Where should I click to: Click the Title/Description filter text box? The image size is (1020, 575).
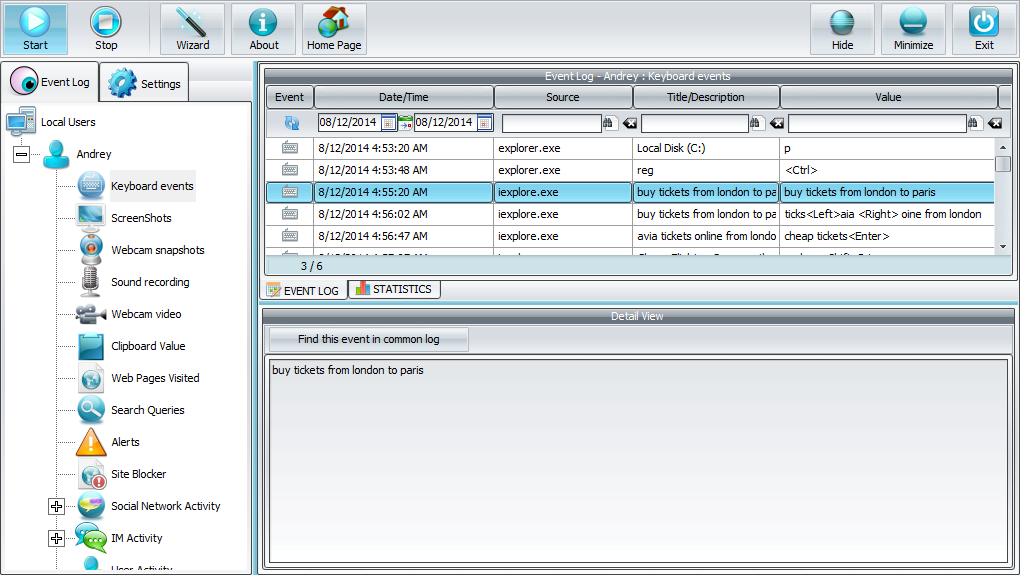coord(695,123)
